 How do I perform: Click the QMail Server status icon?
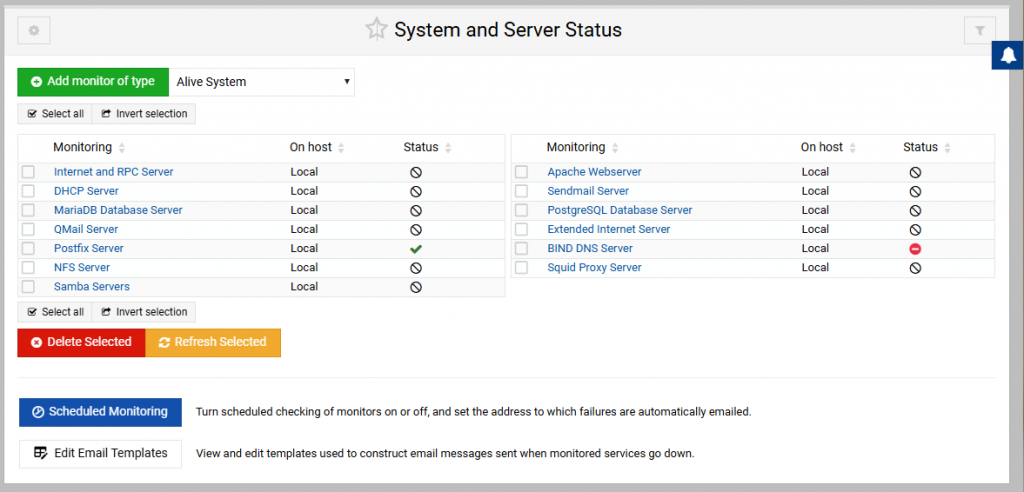point(415,229)
